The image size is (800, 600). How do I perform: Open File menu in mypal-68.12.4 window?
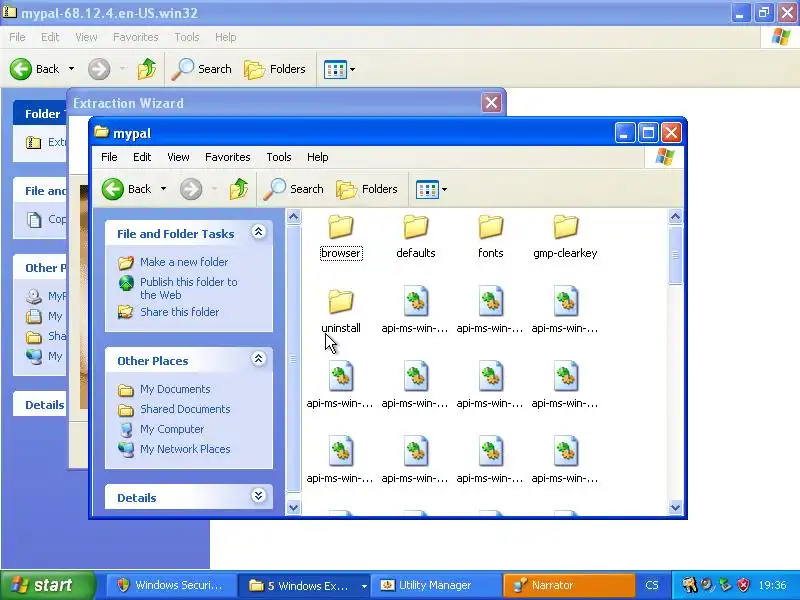click(17, 37)
